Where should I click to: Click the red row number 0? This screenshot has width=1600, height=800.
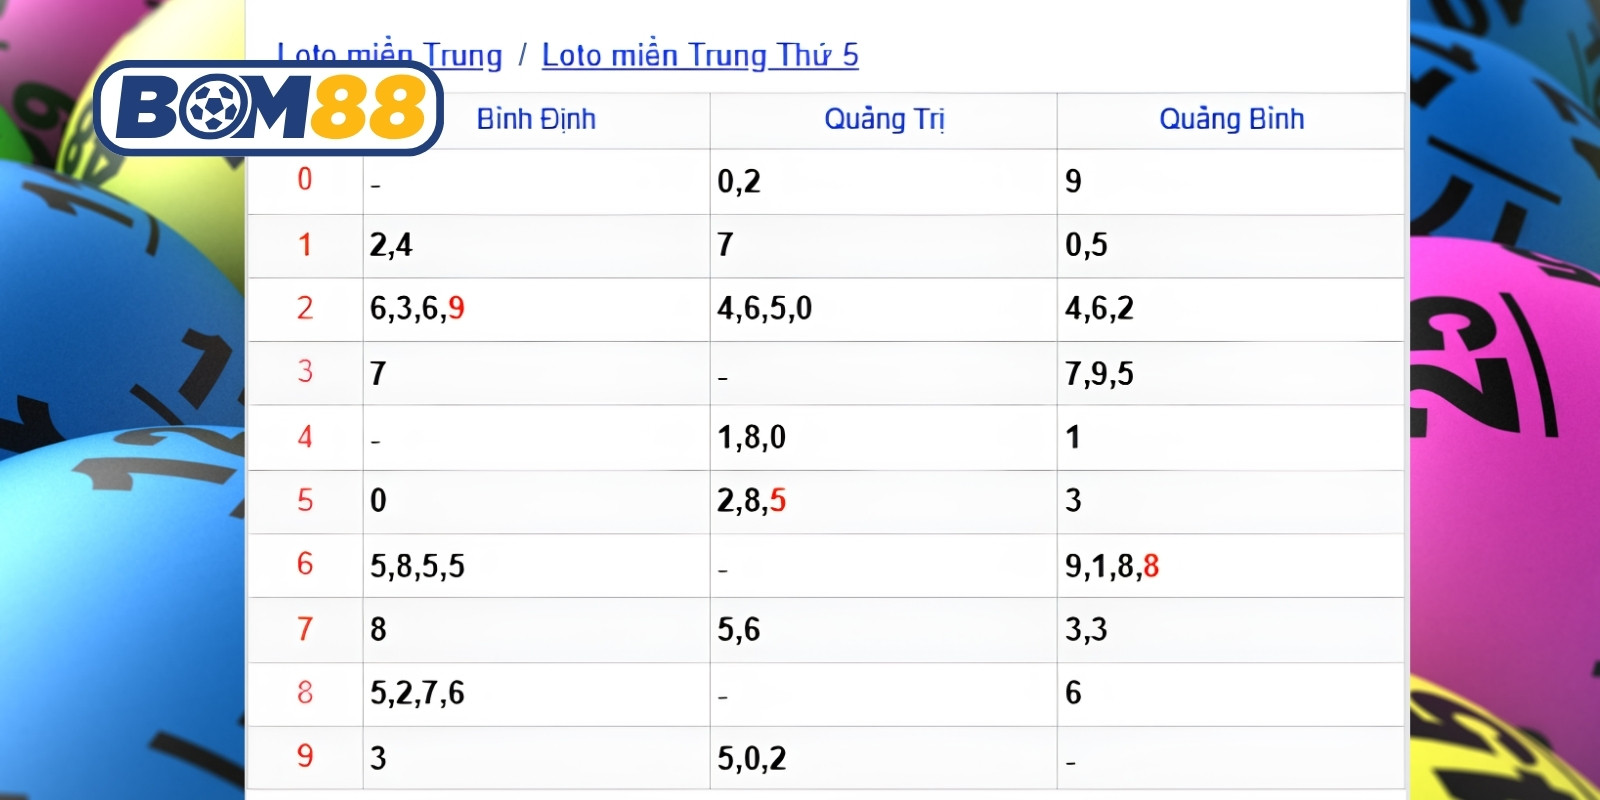pyautogui.click(x=305, y=180)
